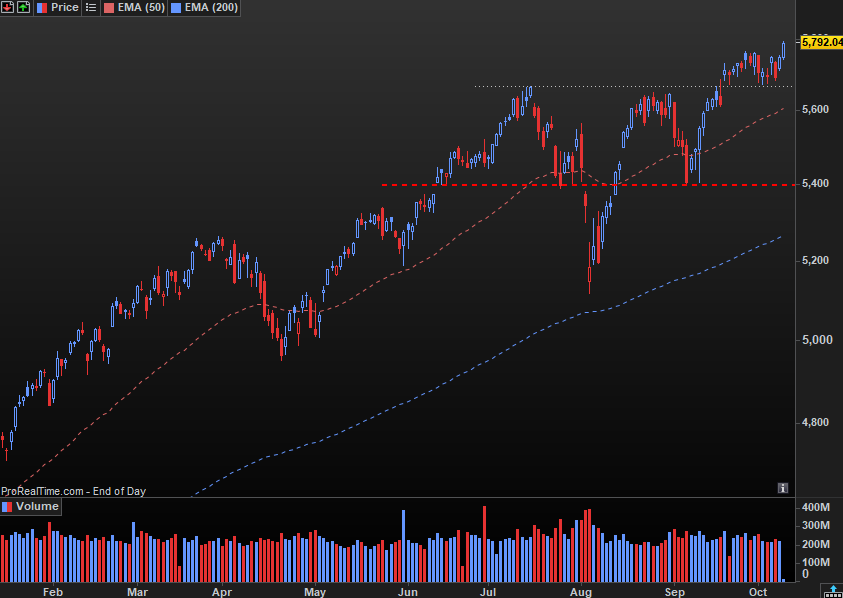
Task: Open the Volume panel label
Action: tap(37, 507)
